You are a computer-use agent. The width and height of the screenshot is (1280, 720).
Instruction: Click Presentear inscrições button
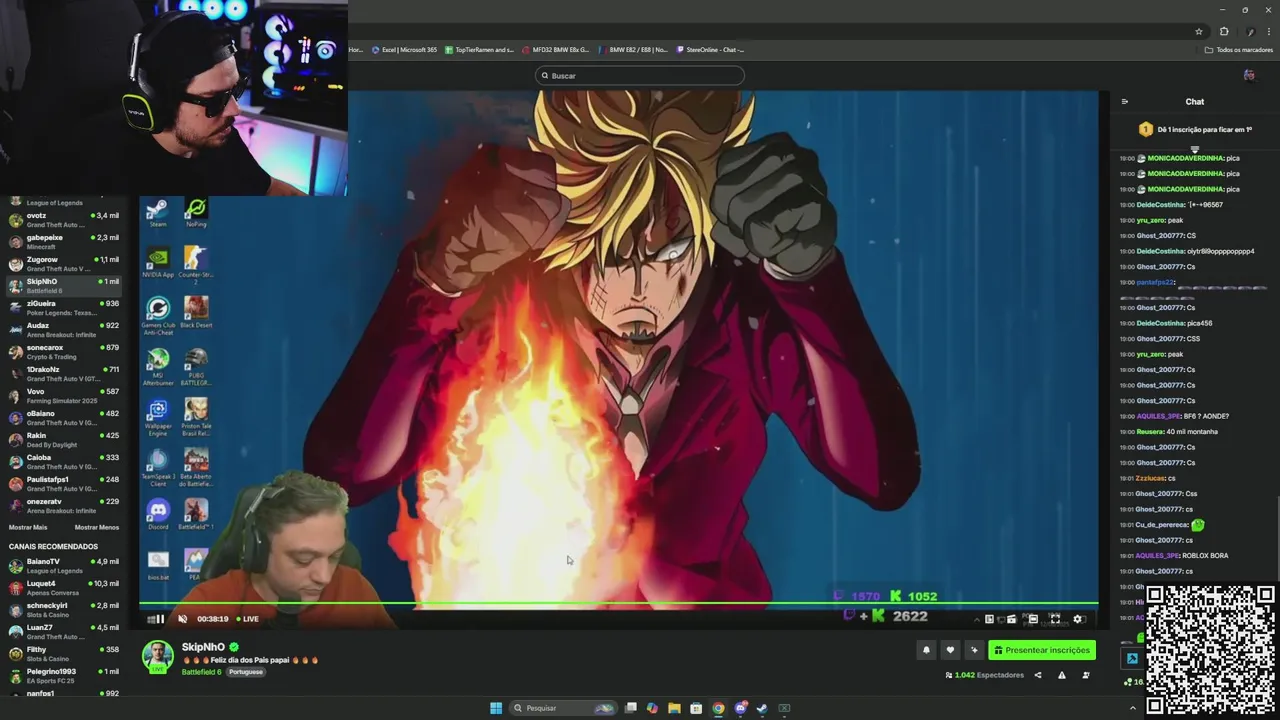[x=1042, y=650]
